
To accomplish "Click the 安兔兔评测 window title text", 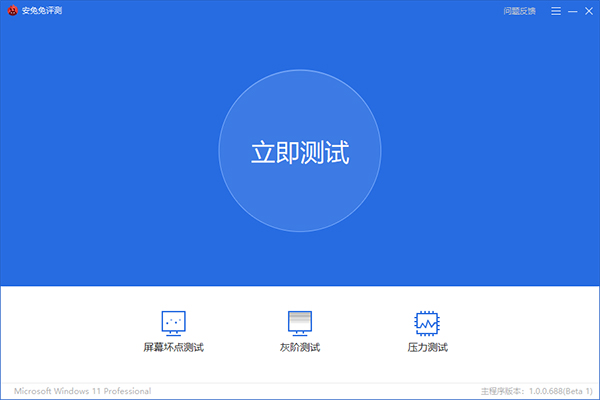I will pos(42,11).
